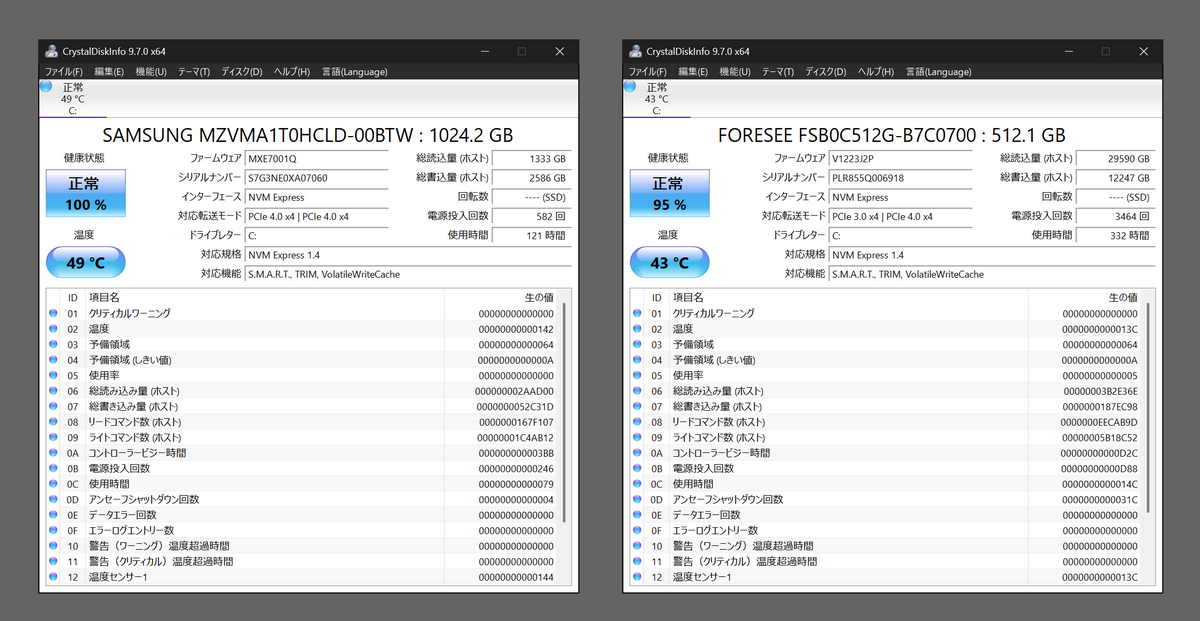Click the SAMSUNG window's SMART list scrollbar
The image size is (1200, 621).
(565, 420)
